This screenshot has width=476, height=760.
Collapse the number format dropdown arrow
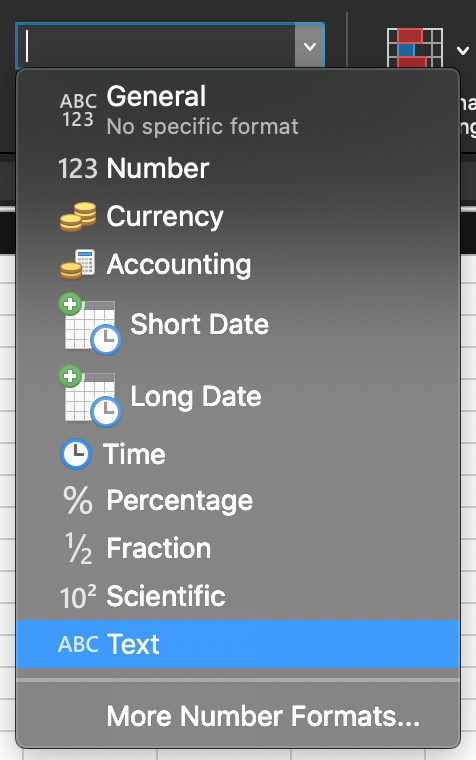309,47
